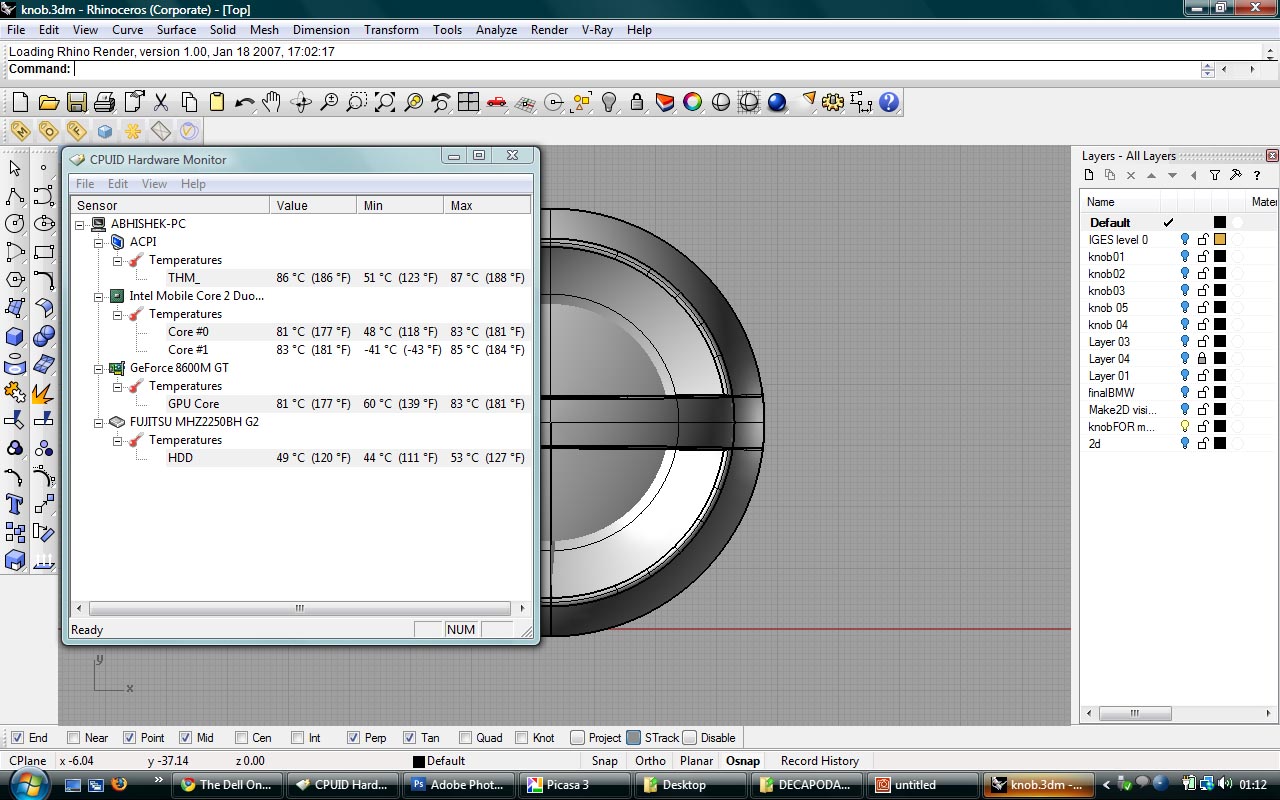Click the Print icon in Rhino toolbar

[x=104, y=102]
